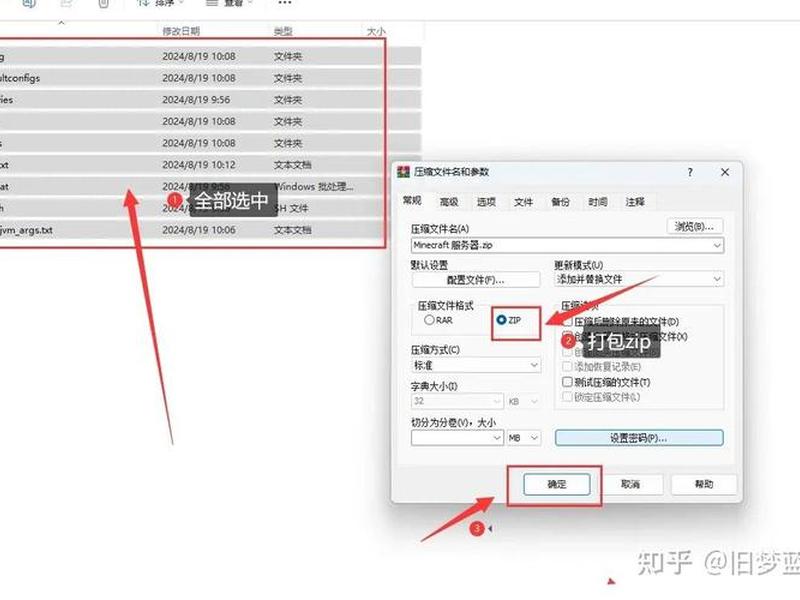The width and height of the screenshot is (800, 600).
Task: Click the question mark help icon in dialog
Action: tap(690, 172)
